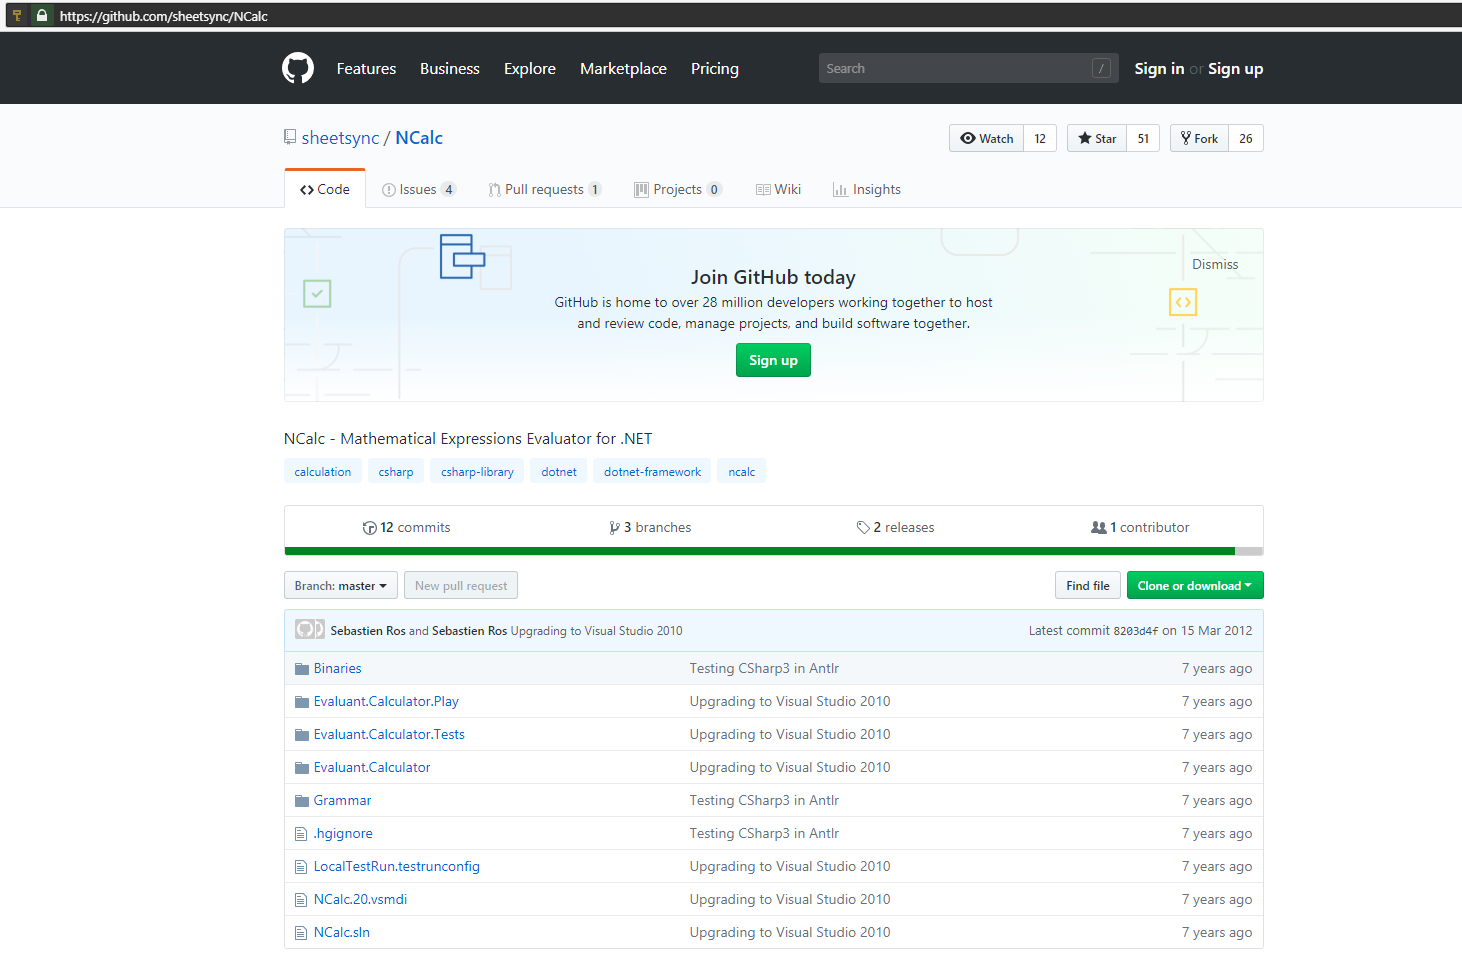
Task: Open the Issues tab
Action: pyautogui.click(x=418, y=190)
